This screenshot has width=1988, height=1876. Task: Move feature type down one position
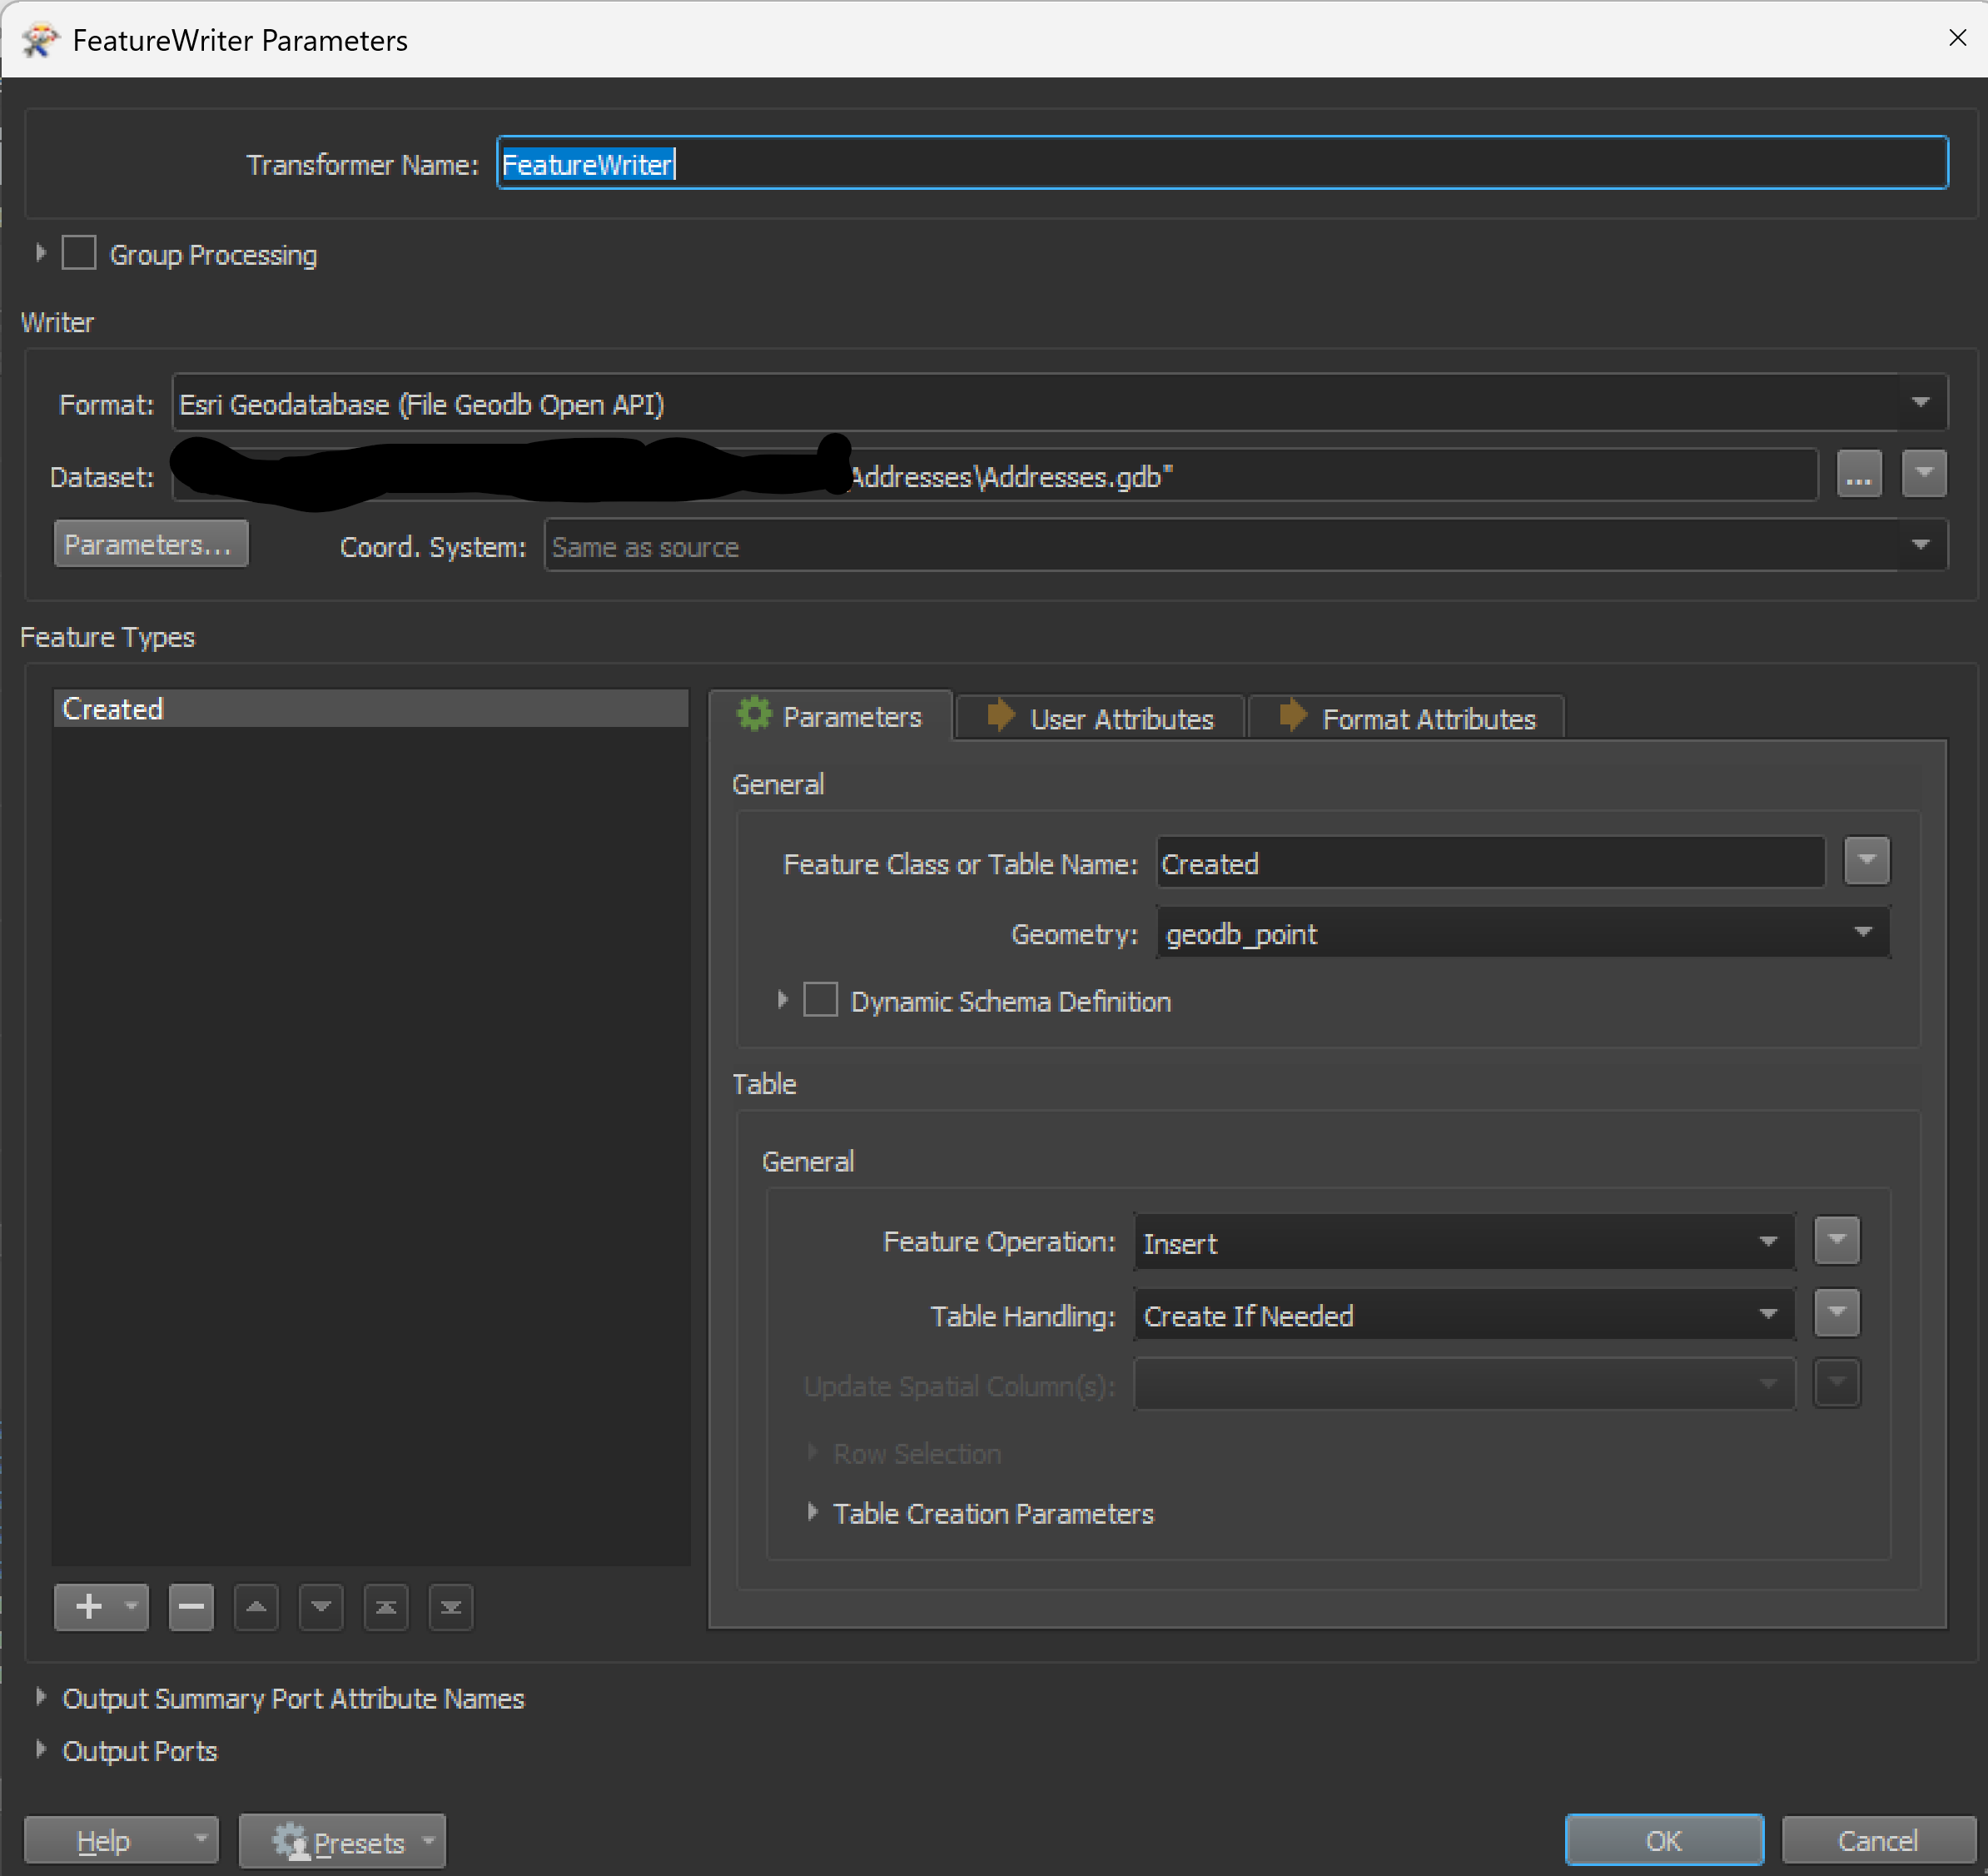[321, 1607]
